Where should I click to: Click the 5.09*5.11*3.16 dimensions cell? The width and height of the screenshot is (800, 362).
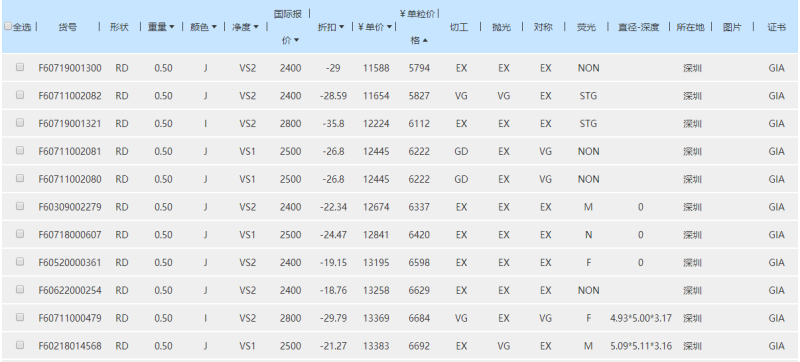pos(641,346)
